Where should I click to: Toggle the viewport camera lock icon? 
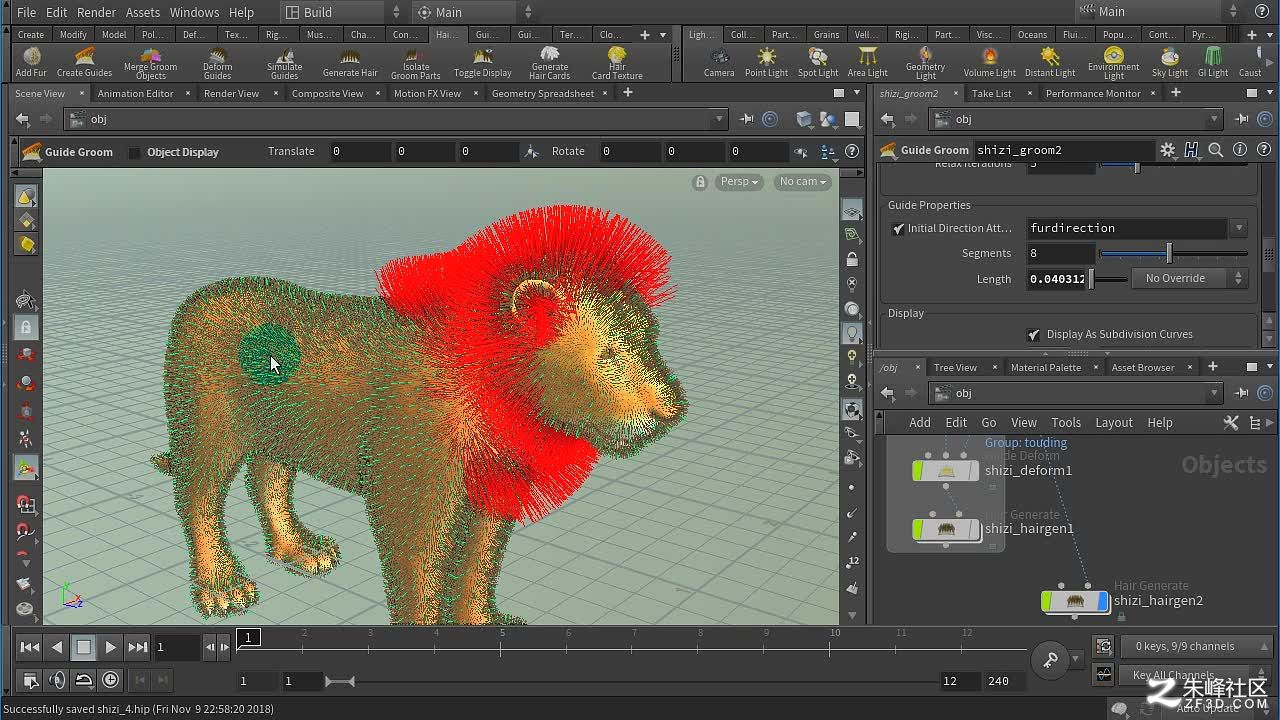(700, 182)
